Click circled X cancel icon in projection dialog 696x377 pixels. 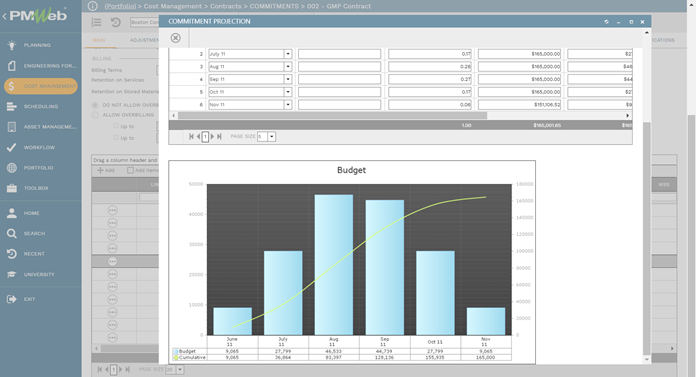pos(176,38)
